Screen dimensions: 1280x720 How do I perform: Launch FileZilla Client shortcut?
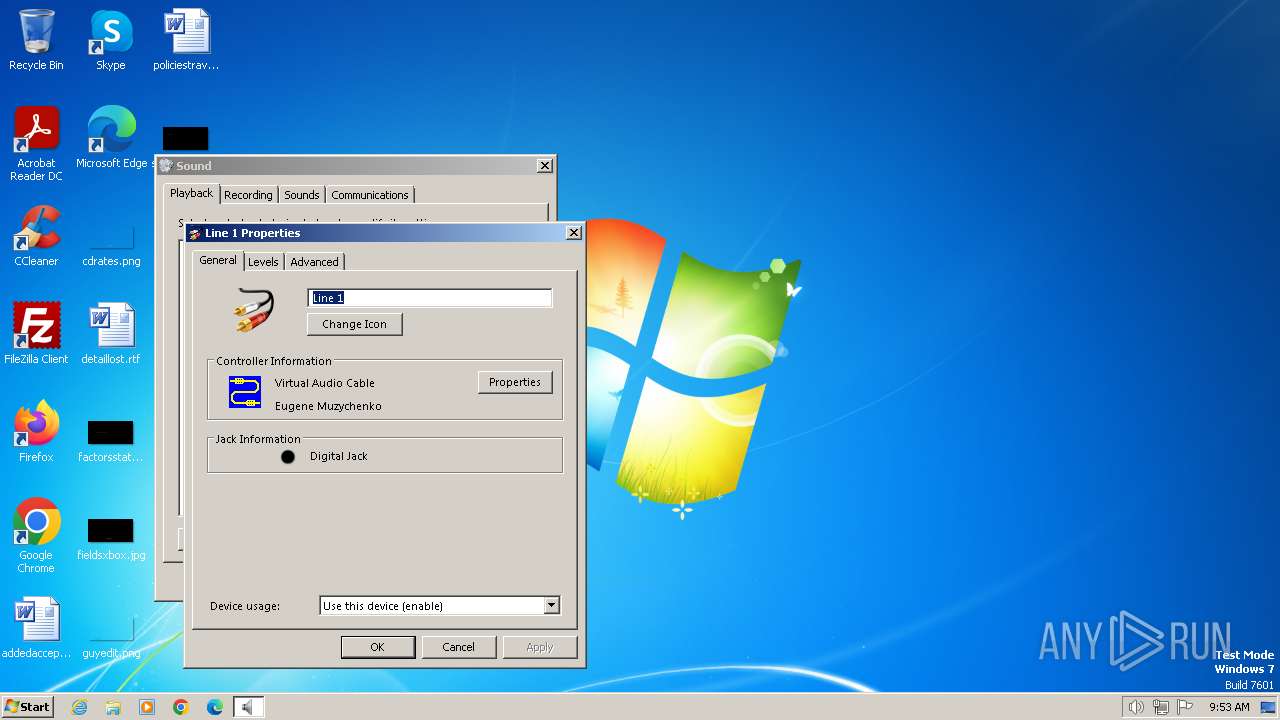pos(36,334)
